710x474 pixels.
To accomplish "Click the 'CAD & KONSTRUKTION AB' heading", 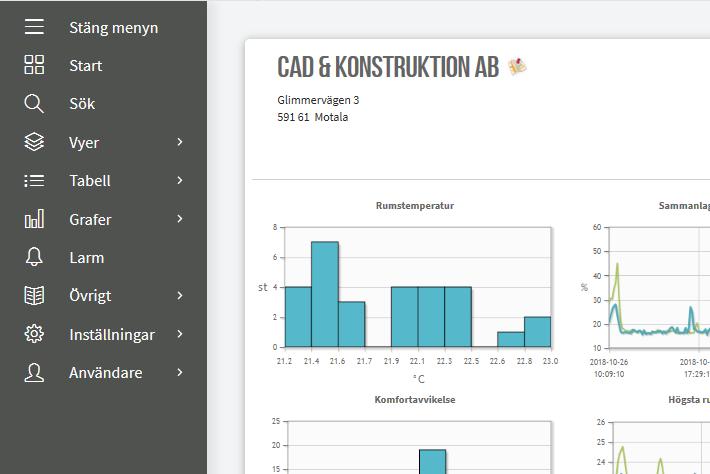I will (x=388, y=67).
